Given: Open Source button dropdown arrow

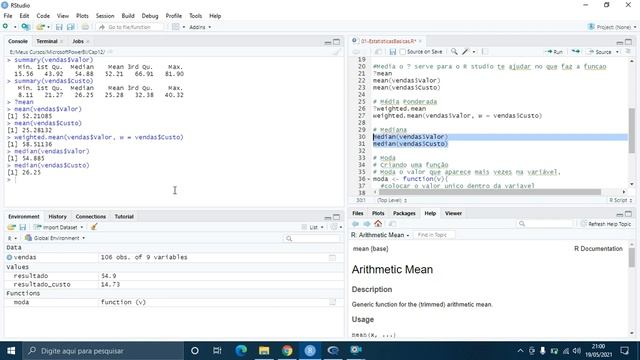Looking at the screenshot, I should 617,52.
